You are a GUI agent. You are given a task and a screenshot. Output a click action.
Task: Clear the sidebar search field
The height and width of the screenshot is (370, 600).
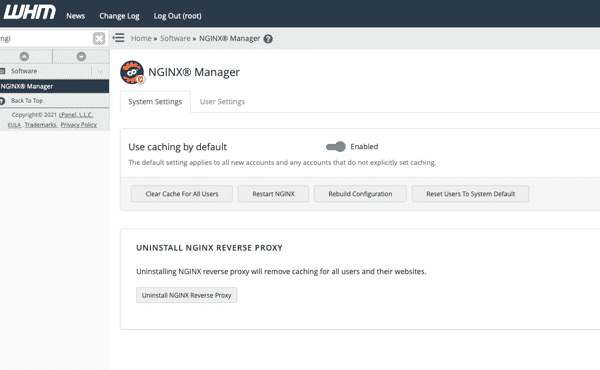point(99,38)
